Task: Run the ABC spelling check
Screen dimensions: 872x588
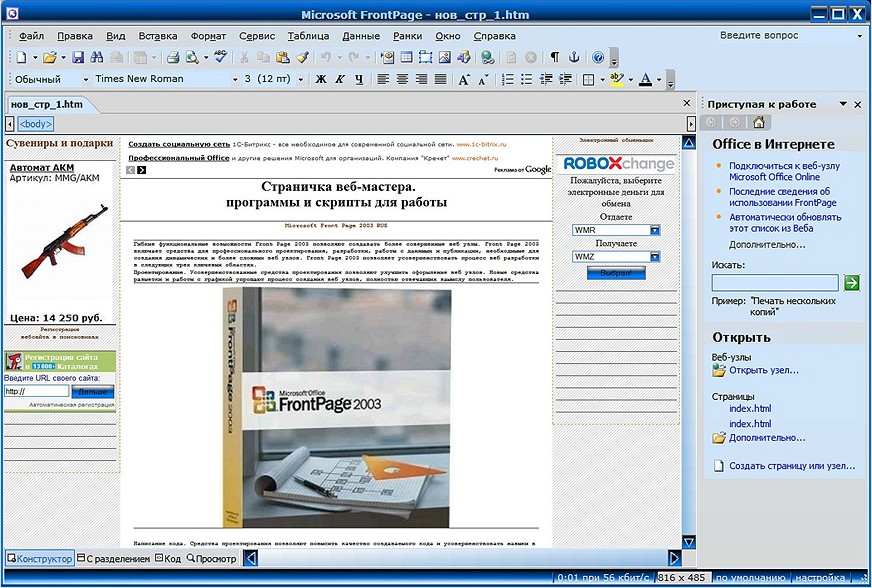Action: 220,57
